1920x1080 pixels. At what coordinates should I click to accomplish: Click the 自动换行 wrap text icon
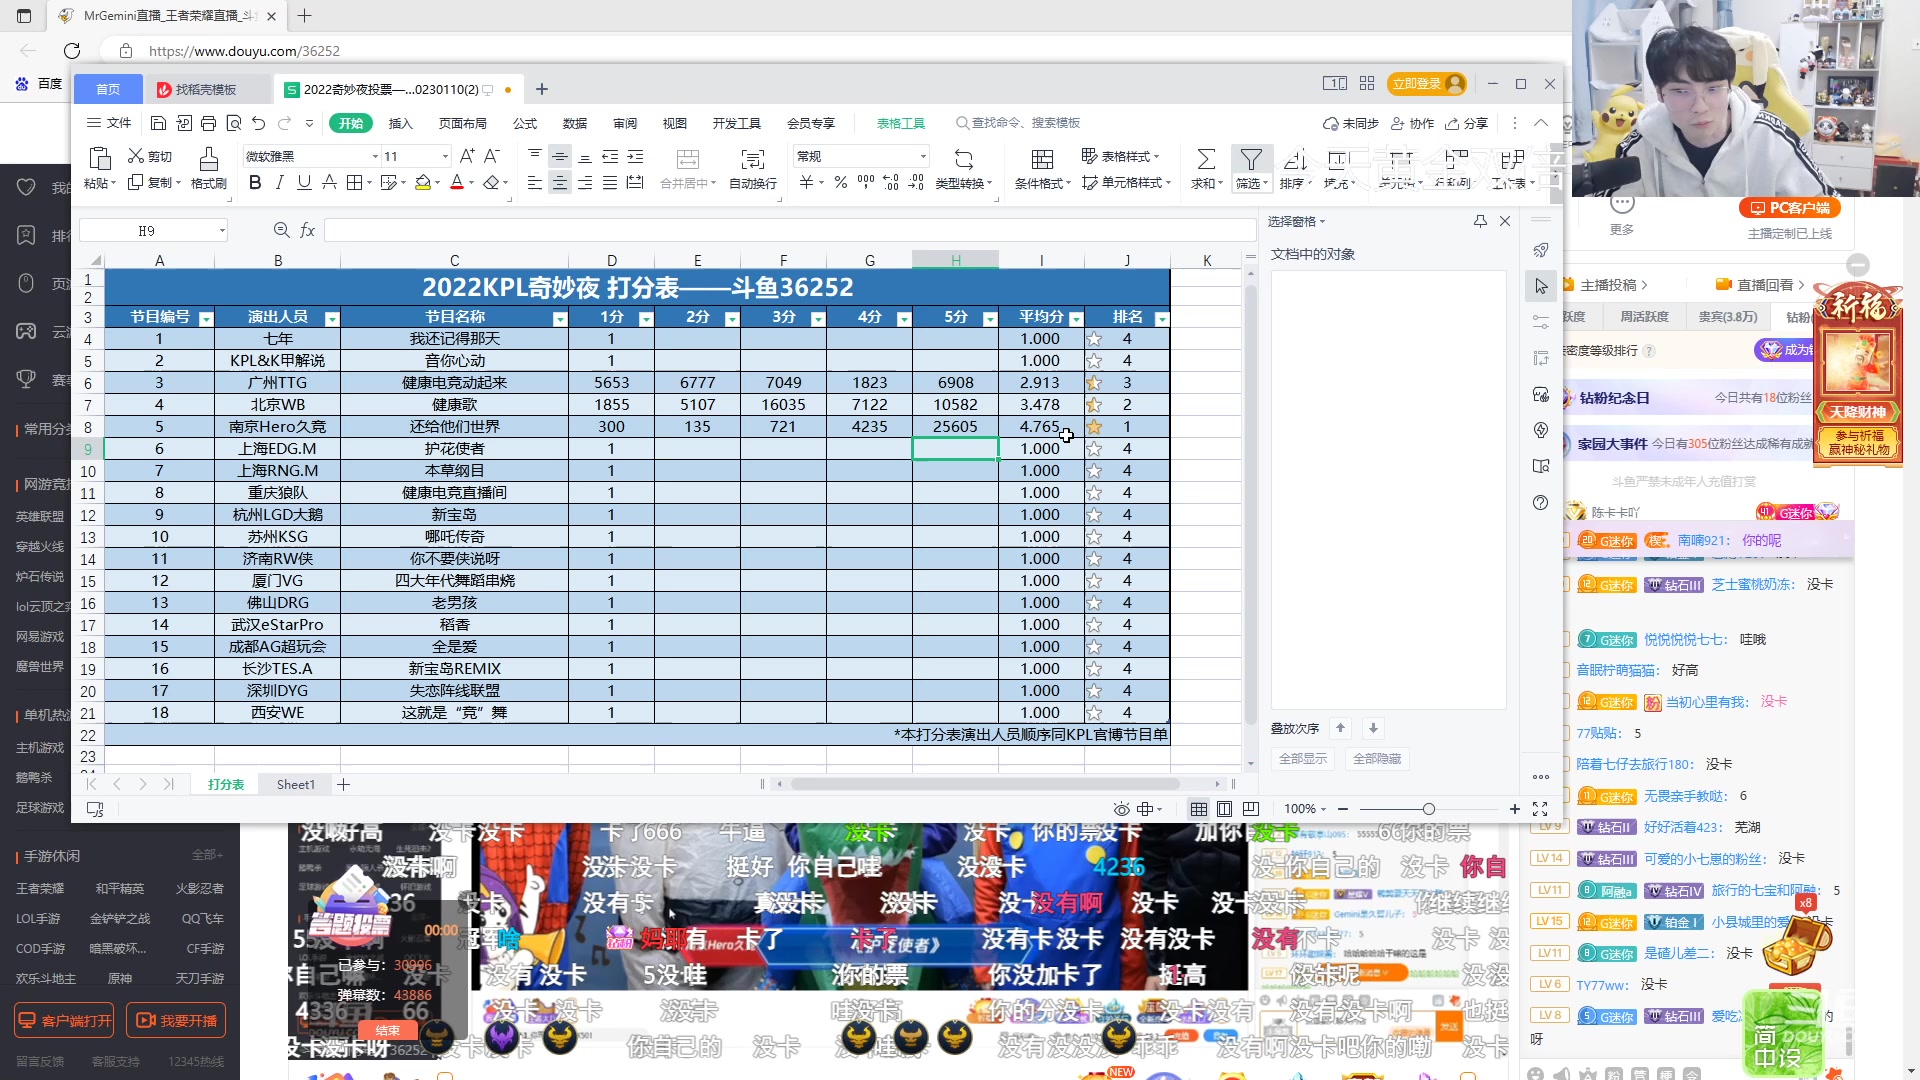point(753,159)
